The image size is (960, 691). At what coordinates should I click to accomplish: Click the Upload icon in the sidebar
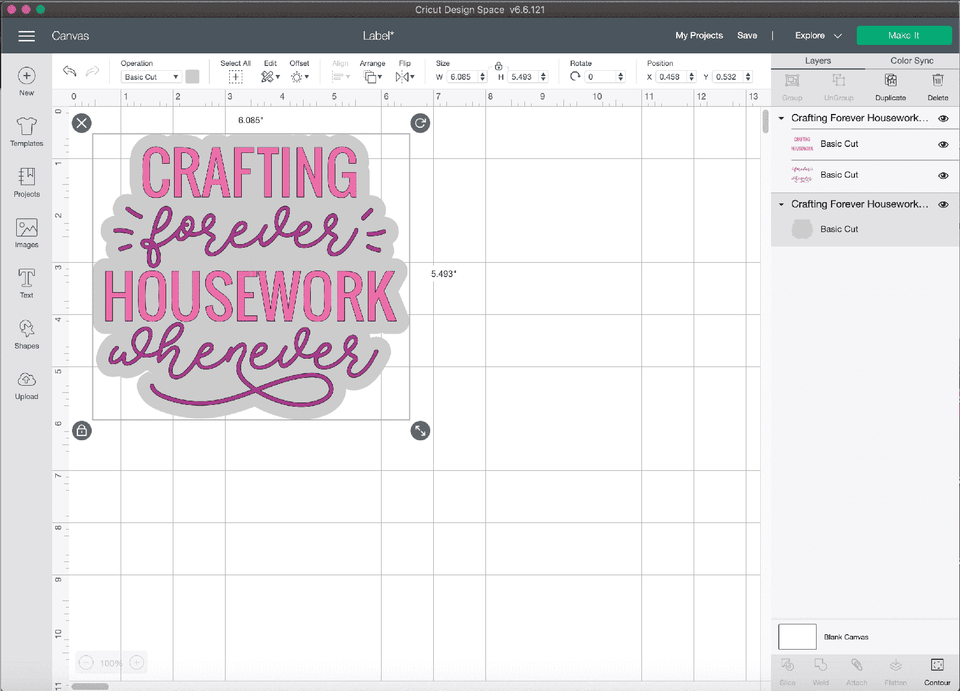tap(26, 383)
